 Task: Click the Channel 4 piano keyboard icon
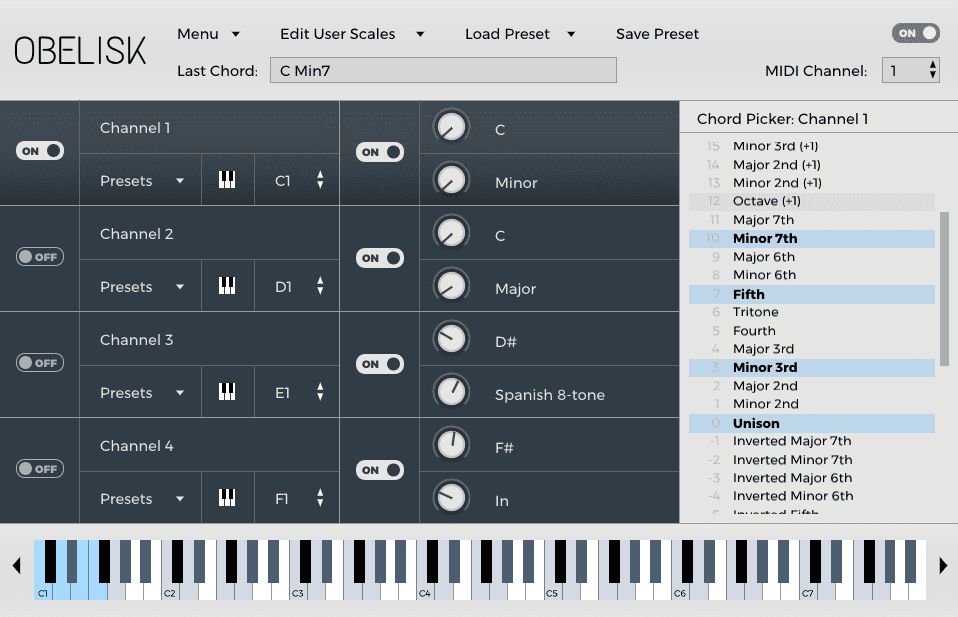click(227, 499)
